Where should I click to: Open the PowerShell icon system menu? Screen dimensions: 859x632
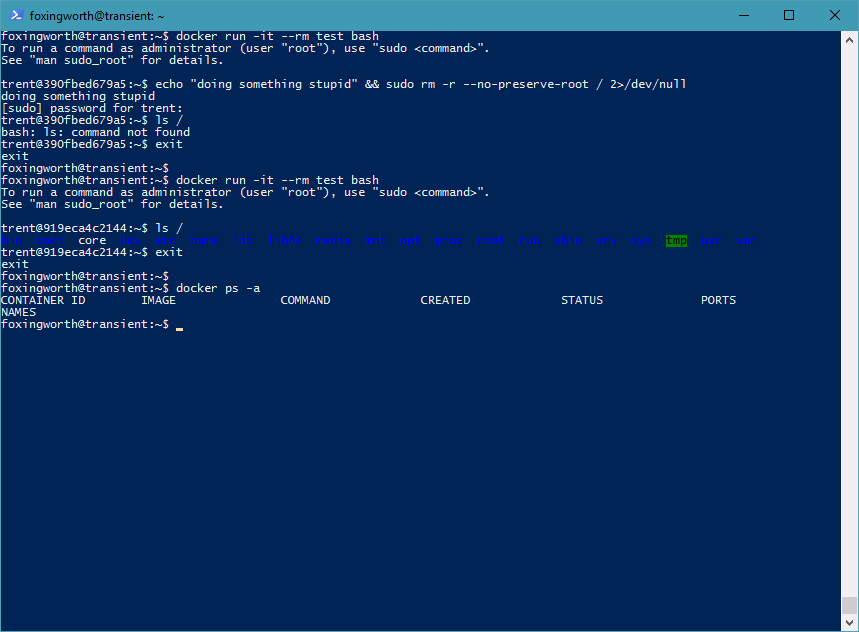[16, 15]
